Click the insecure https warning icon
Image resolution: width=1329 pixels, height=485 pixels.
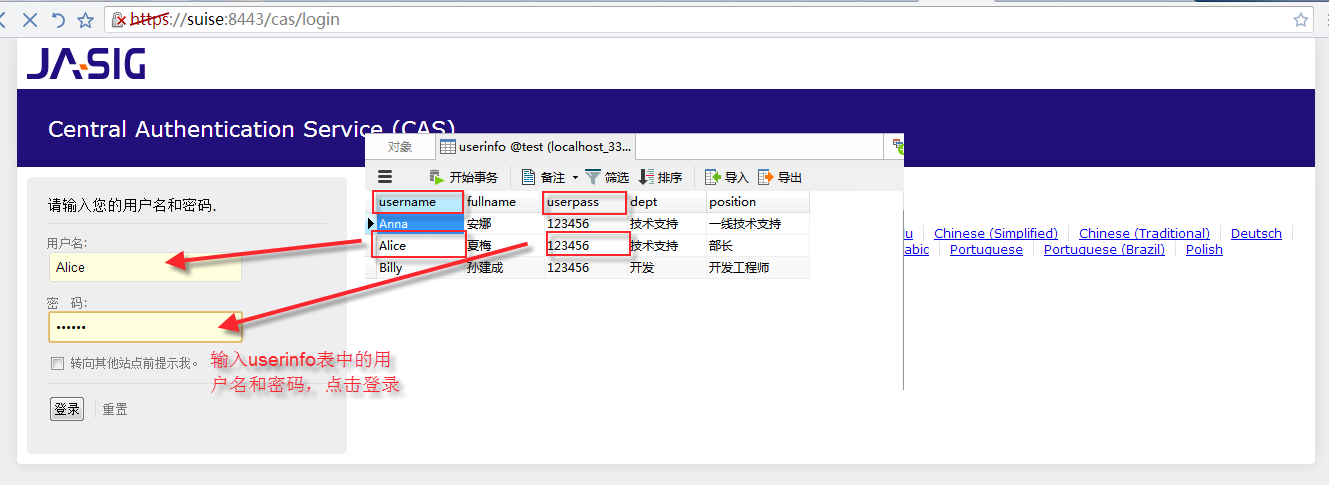[x=119, y=20]
